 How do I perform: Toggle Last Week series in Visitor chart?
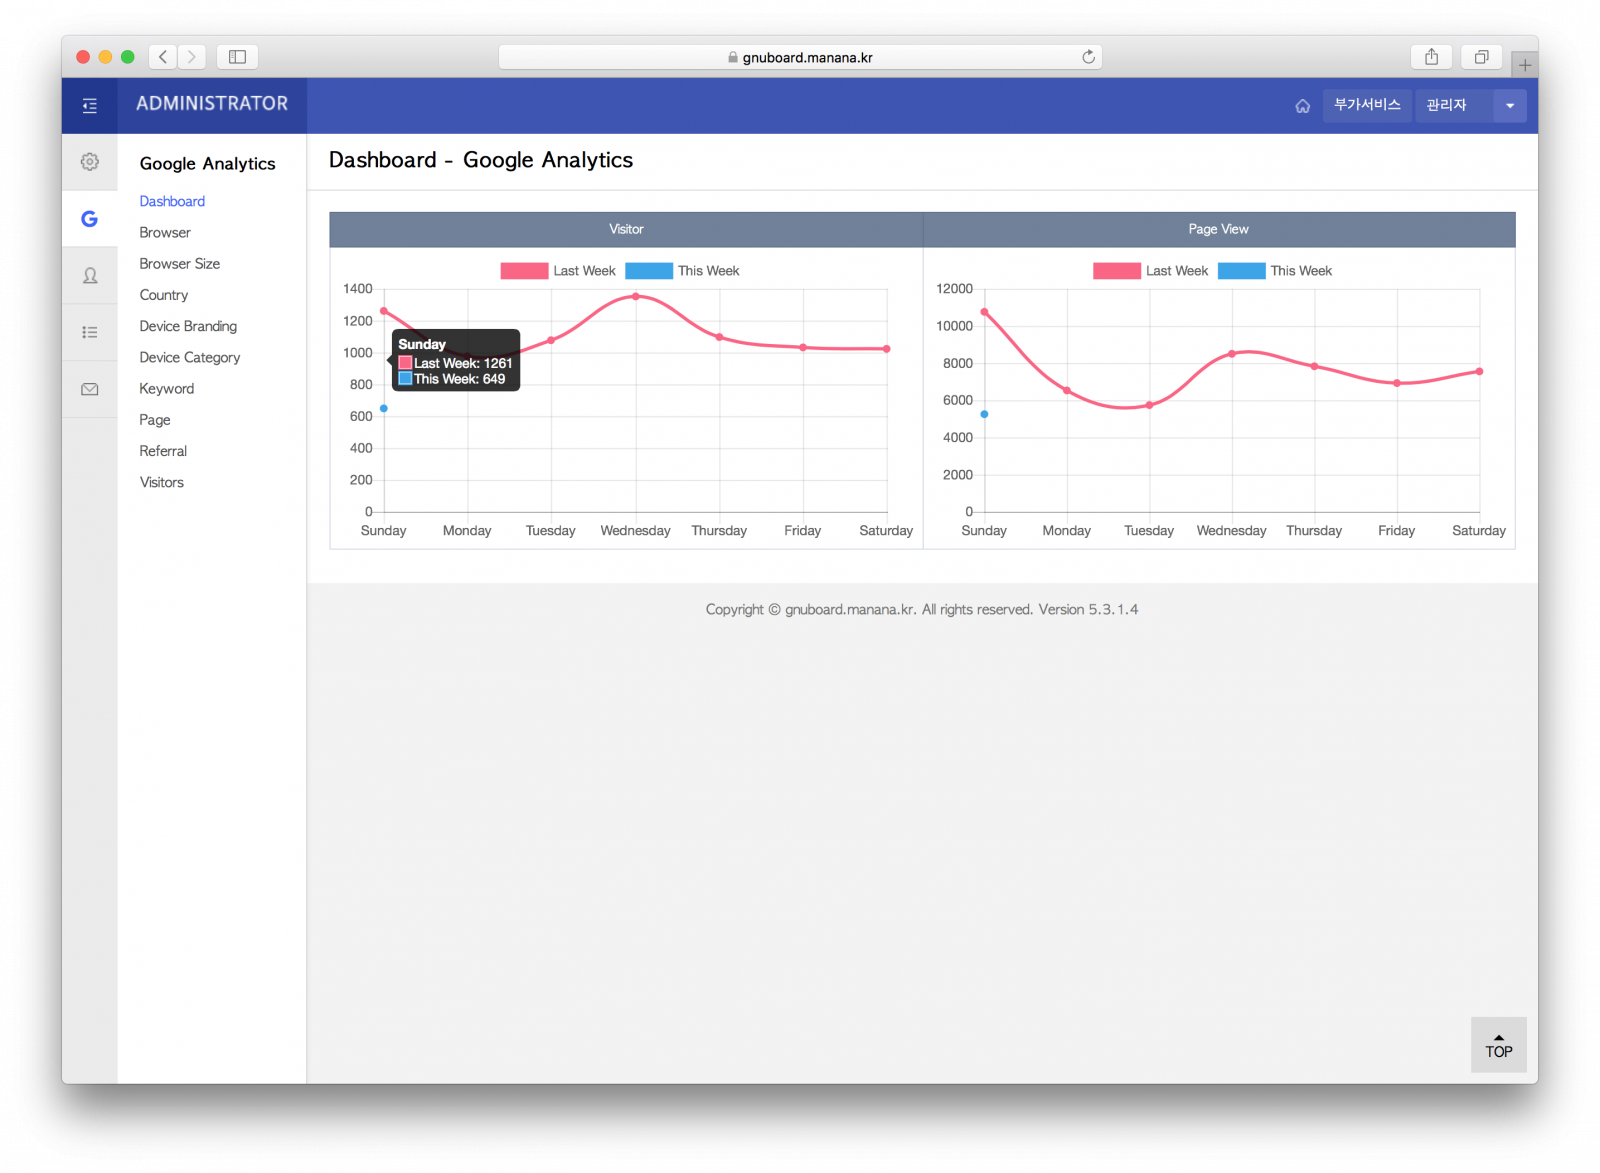[x=558, y=271]
